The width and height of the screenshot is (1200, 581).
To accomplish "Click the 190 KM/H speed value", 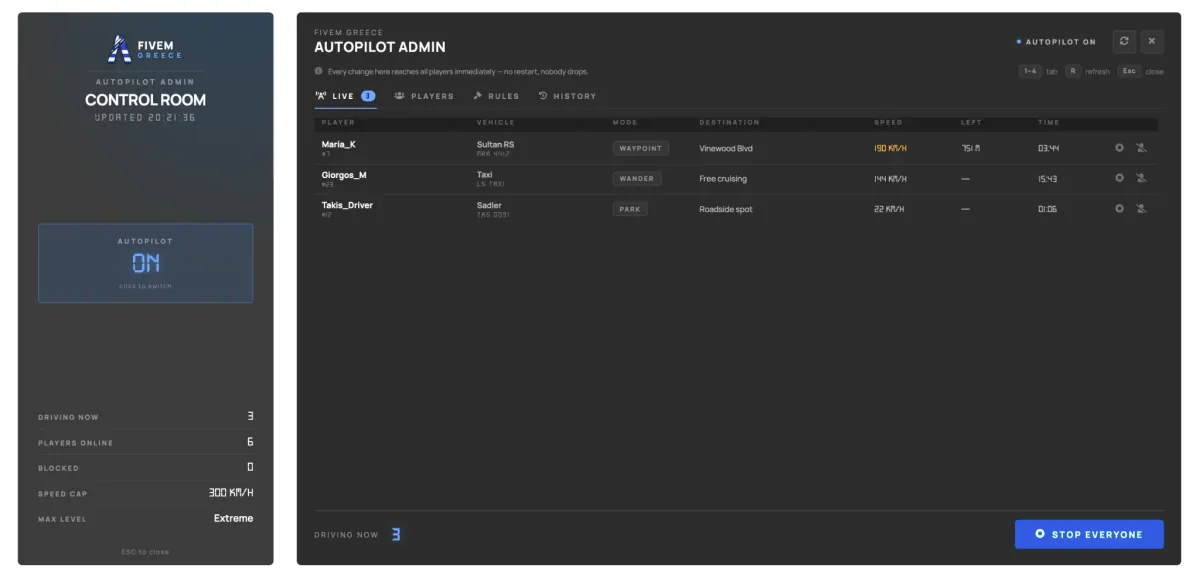I will coord(890,148).
